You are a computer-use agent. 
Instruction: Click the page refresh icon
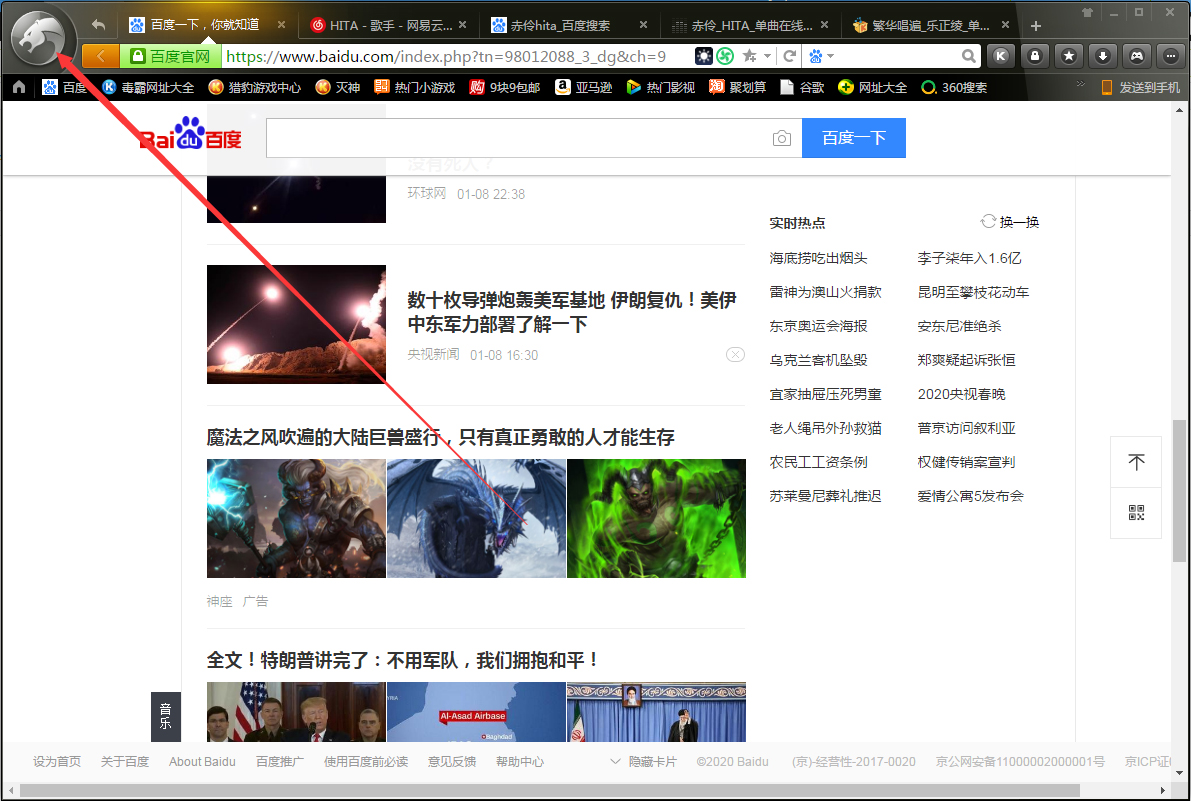coord(788,57)
